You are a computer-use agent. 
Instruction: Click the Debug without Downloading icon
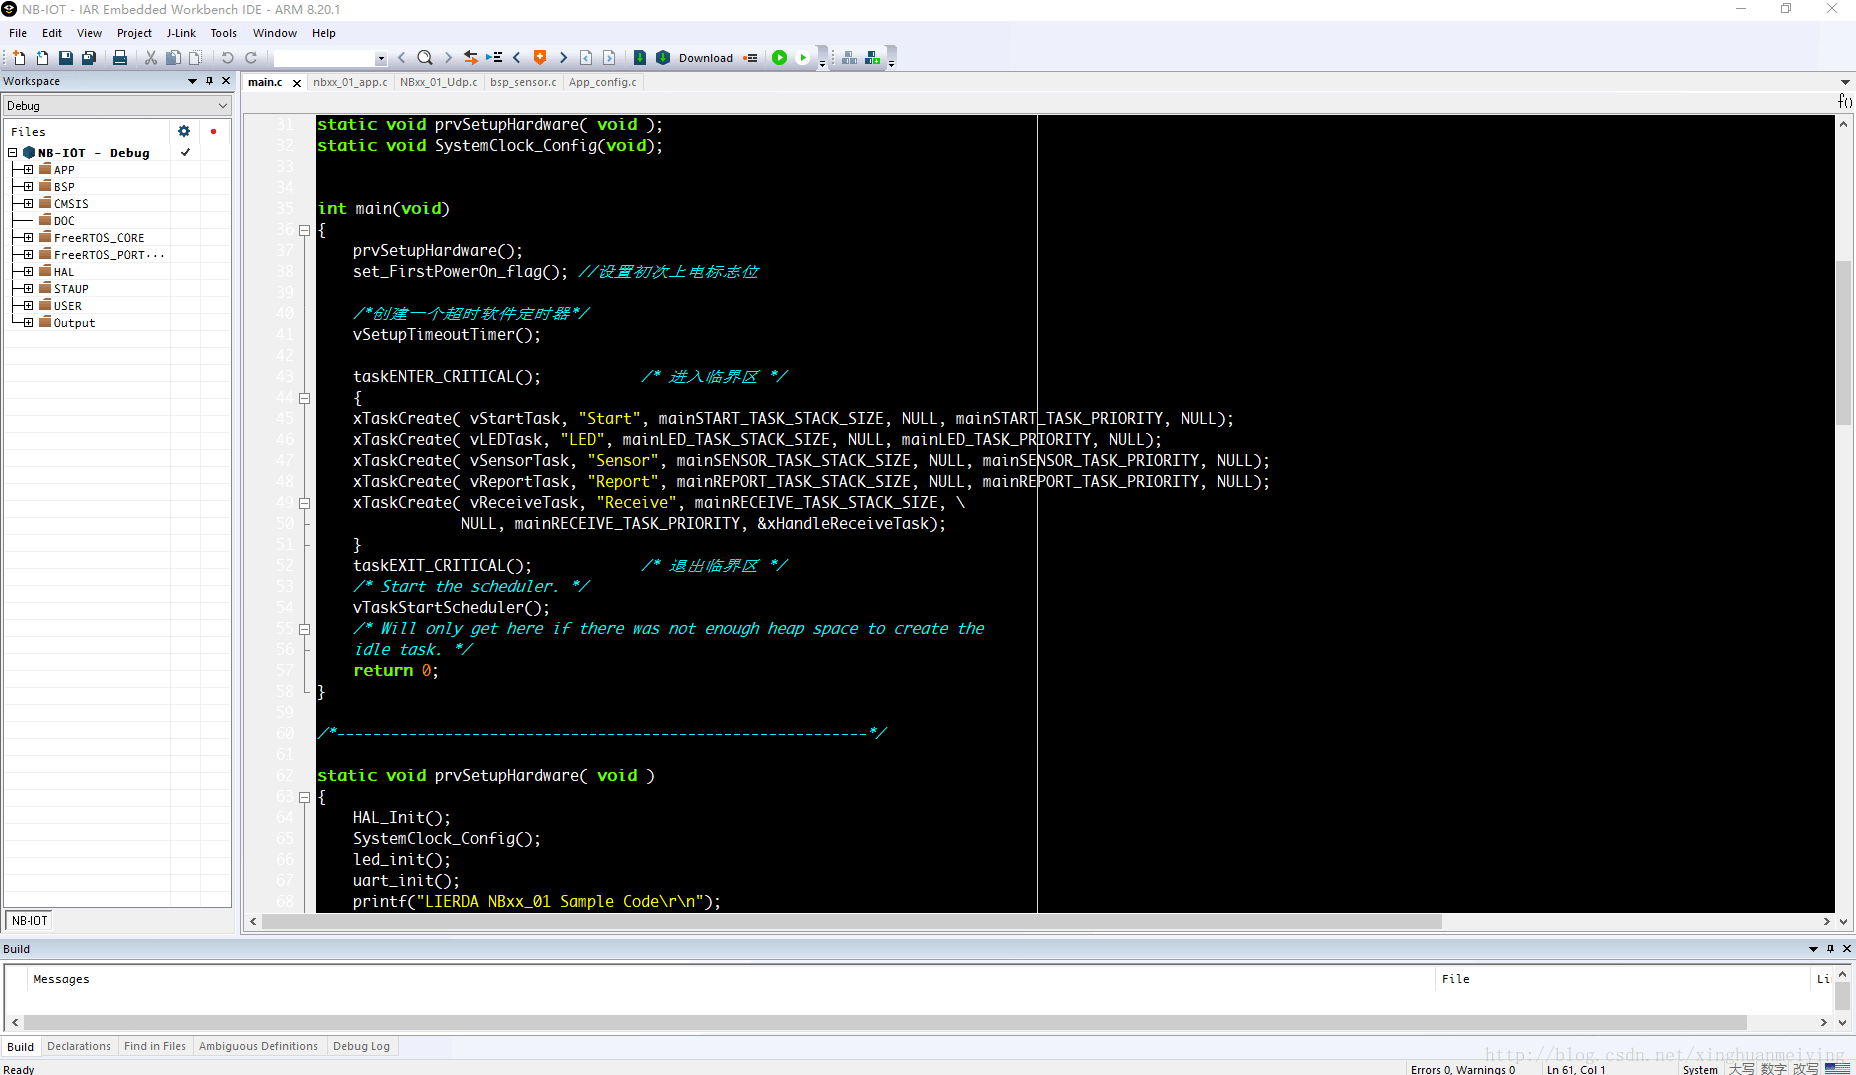click(x=803, y=58)
